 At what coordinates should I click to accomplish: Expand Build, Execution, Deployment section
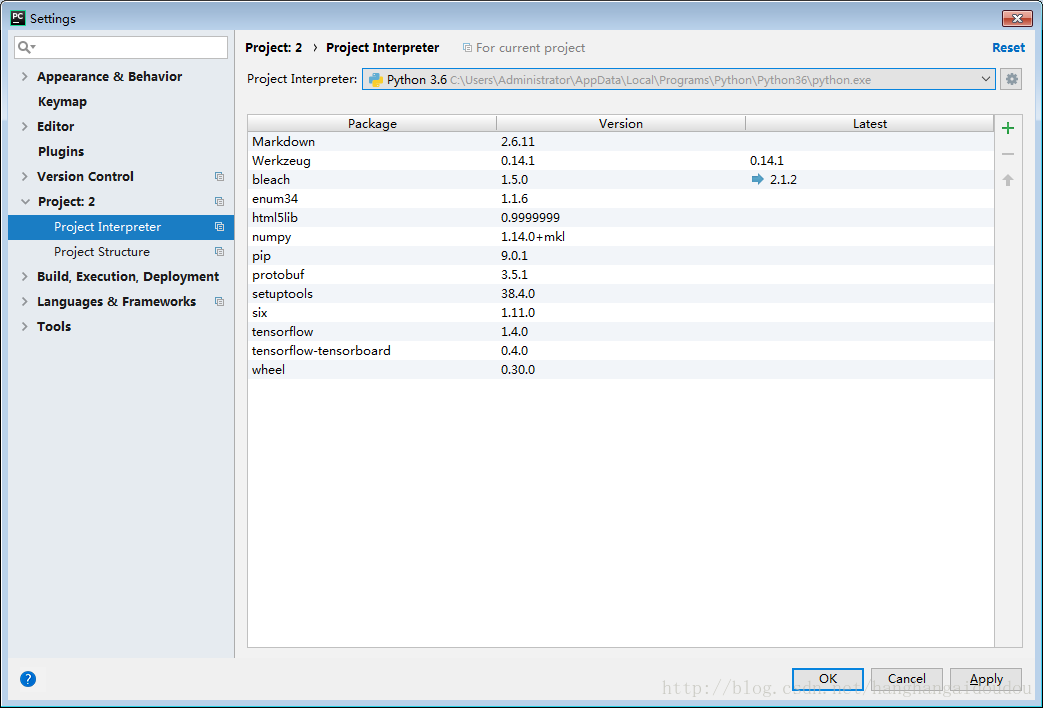pyautogui.click(x=25, y=276)
